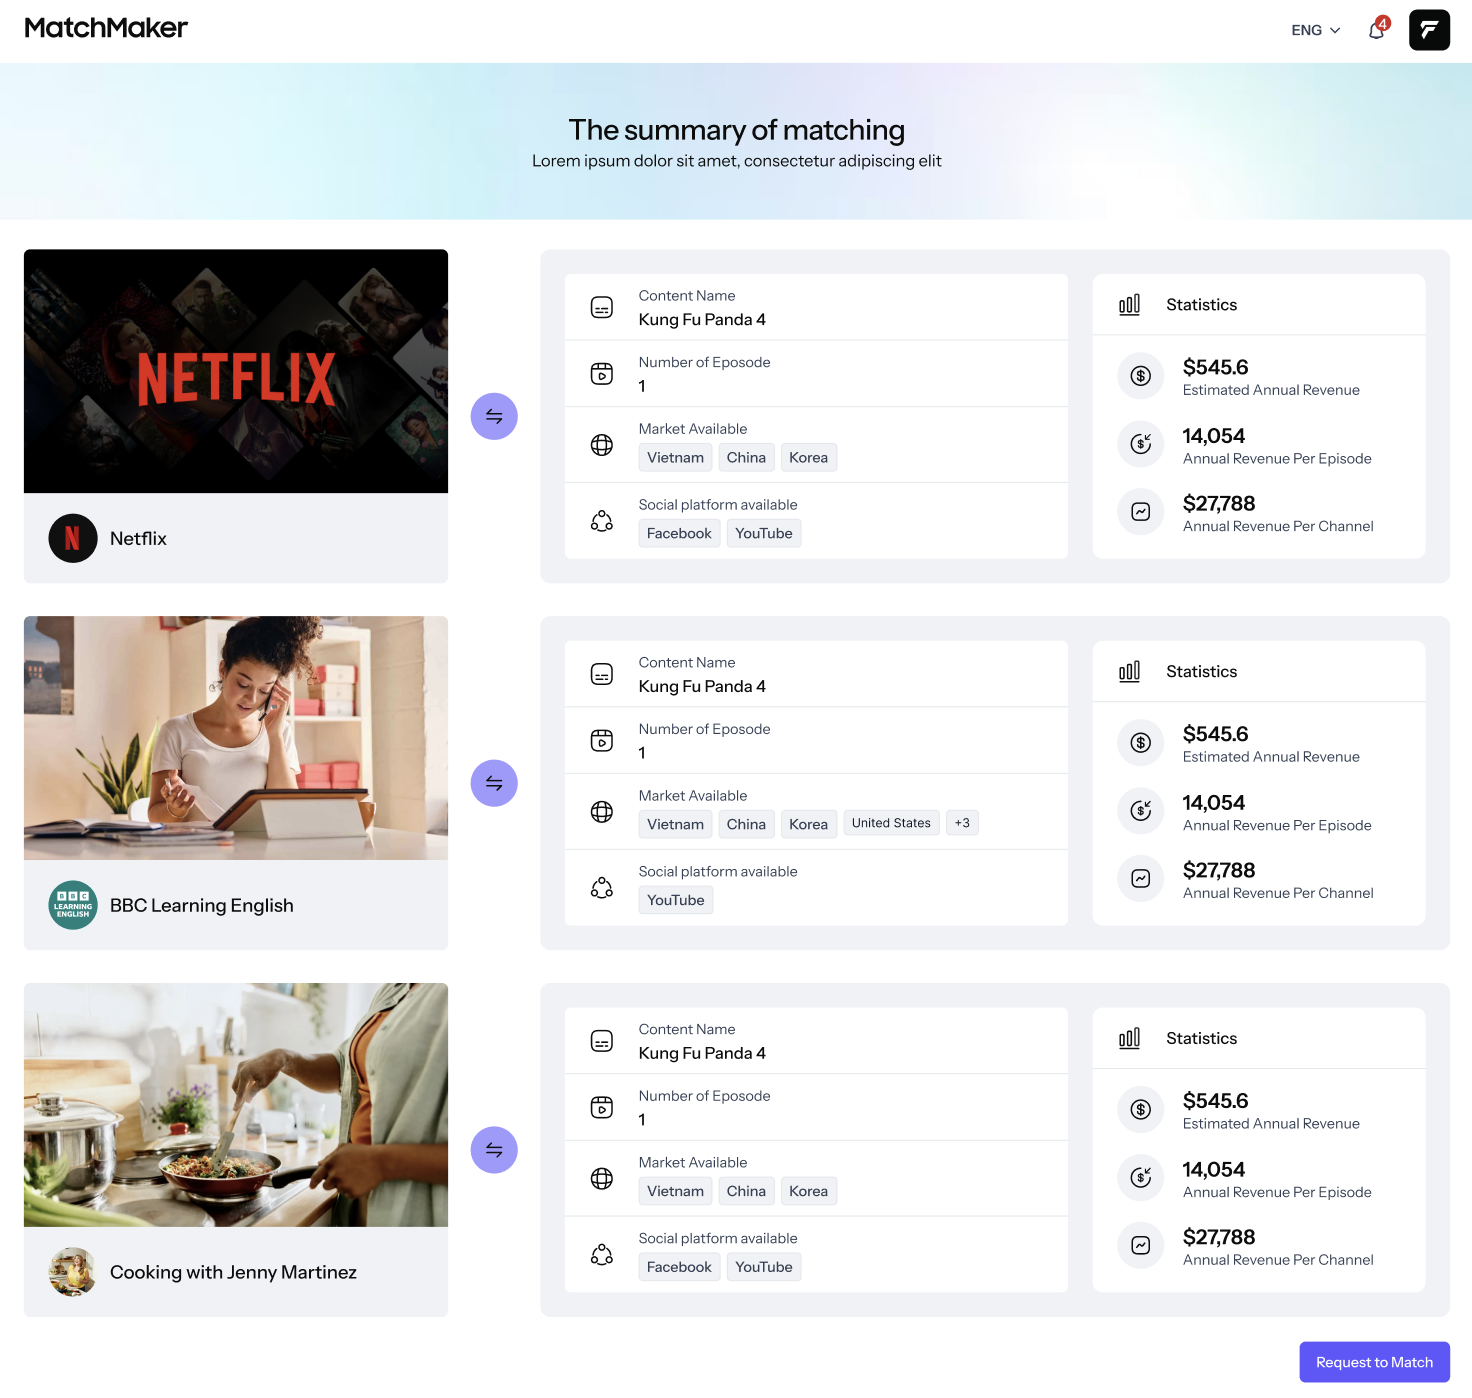Click the Kung Fu Panda 4 title in the BBC card
Image resolution: width=1472 pixels, height=1398 pixels.
[x=702, y=687]
